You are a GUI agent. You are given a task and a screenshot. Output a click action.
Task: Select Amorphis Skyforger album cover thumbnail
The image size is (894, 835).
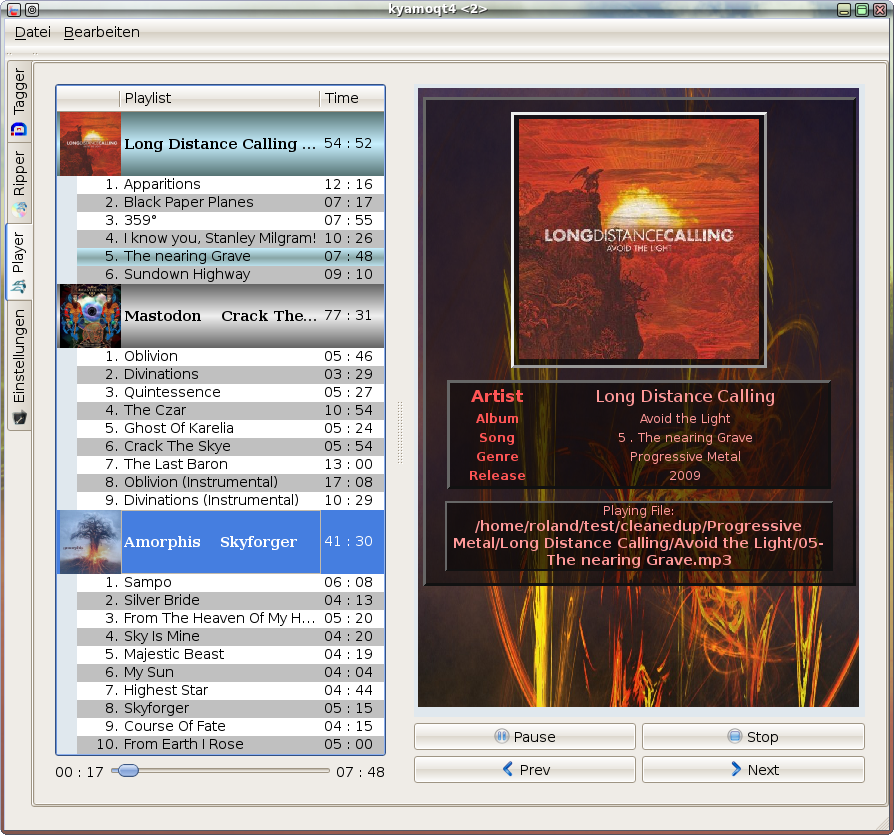[x=90, y=542]
